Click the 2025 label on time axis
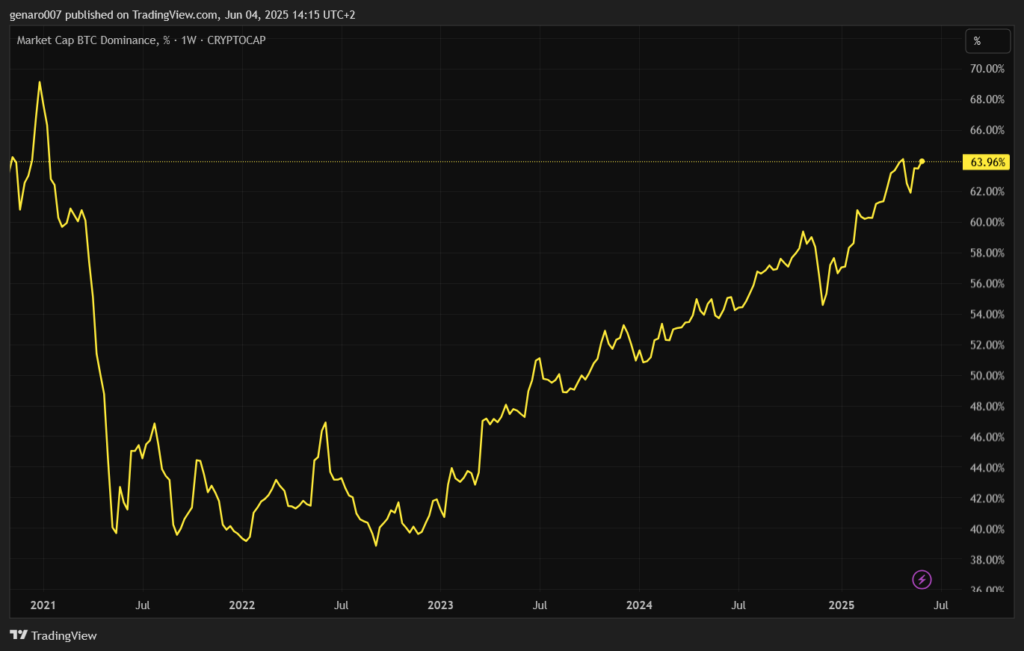 coord(840,605)
